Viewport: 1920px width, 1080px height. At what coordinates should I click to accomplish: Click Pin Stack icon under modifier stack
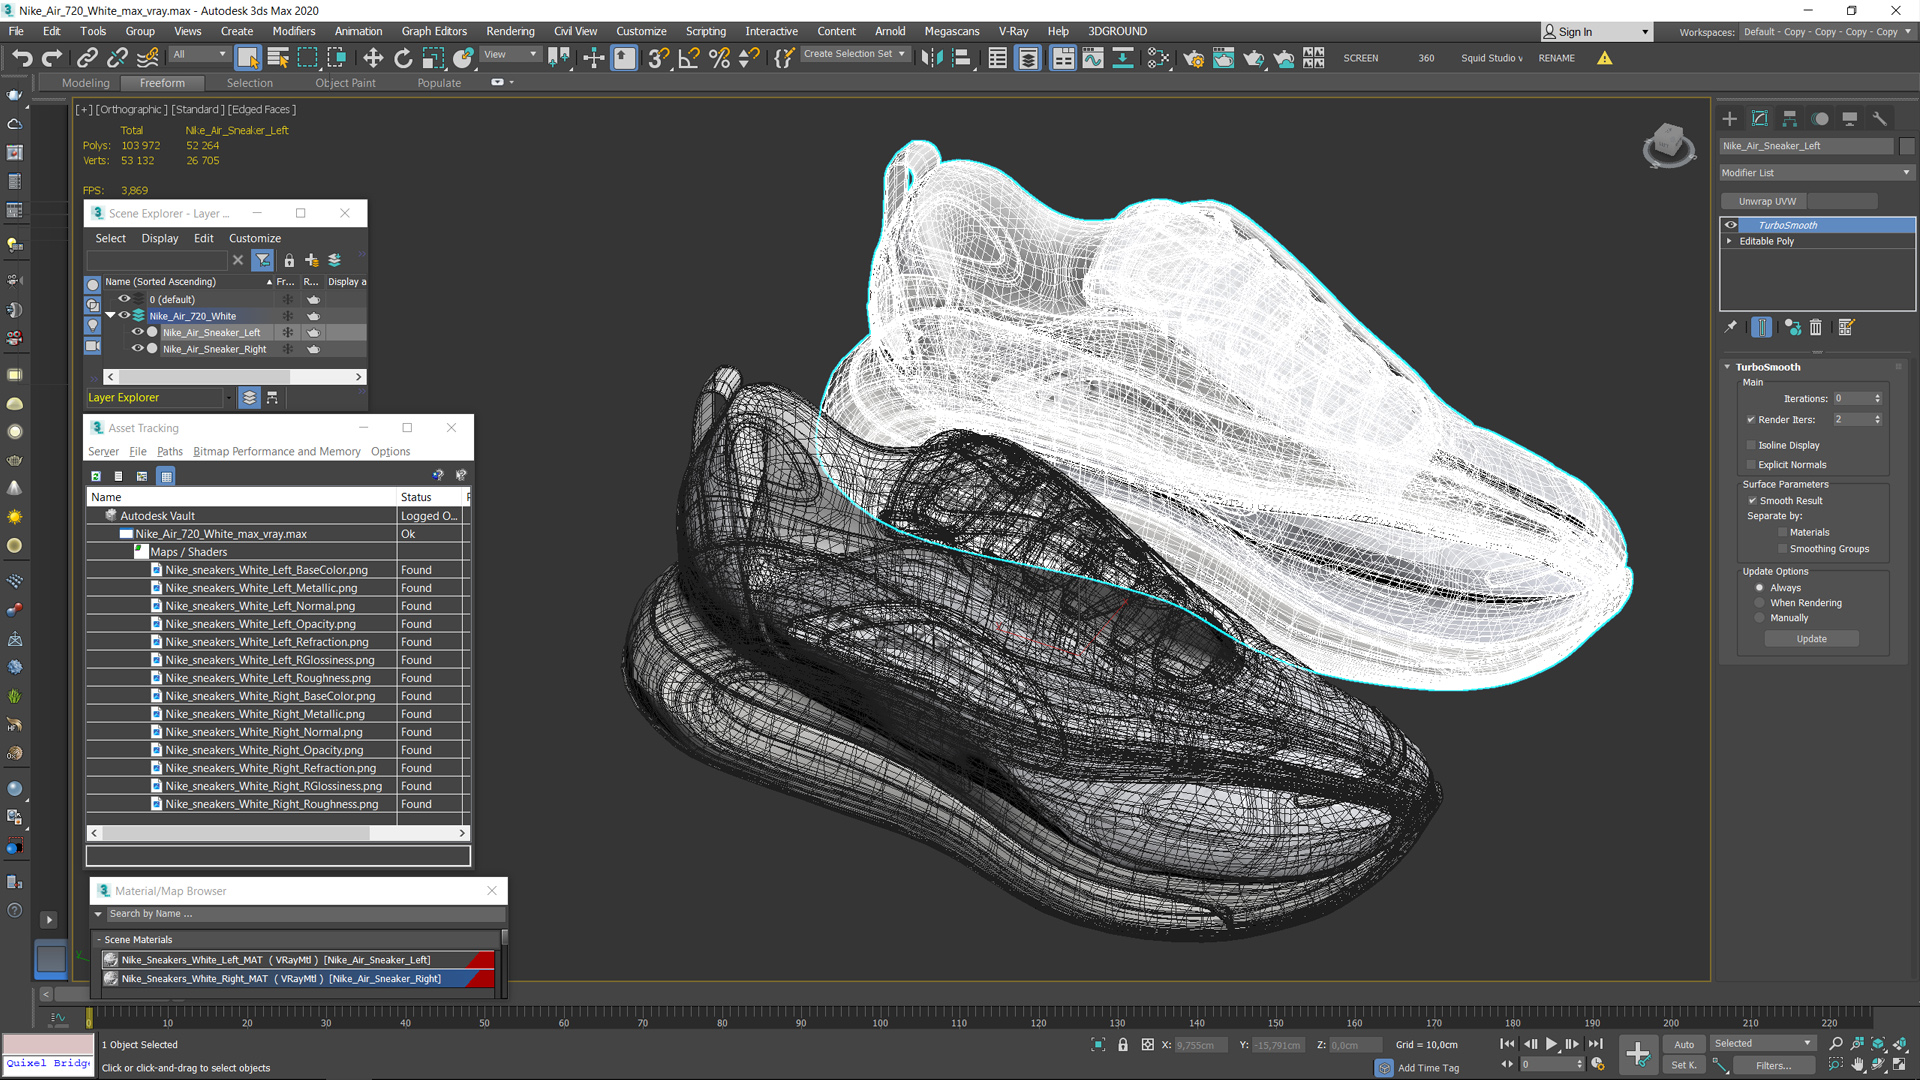(1731, 327)
